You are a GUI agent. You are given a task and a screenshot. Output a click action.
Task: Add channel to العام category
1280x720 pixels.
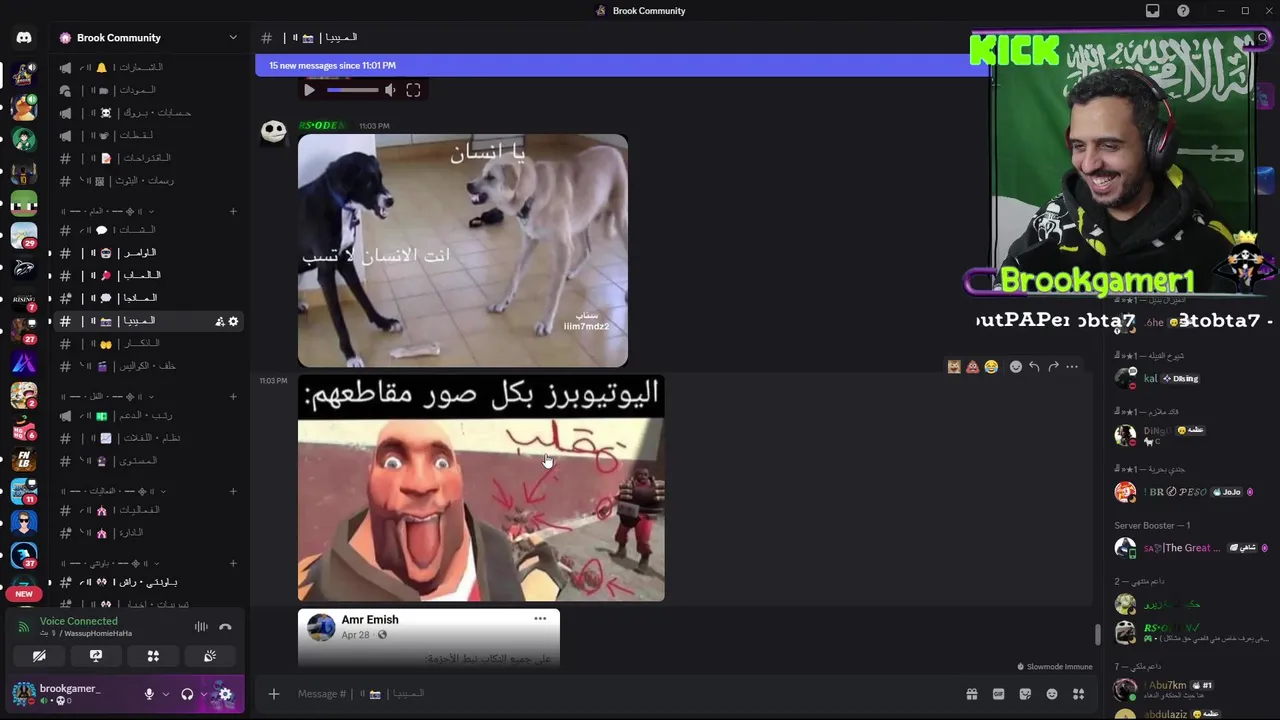tap(233, 211)
